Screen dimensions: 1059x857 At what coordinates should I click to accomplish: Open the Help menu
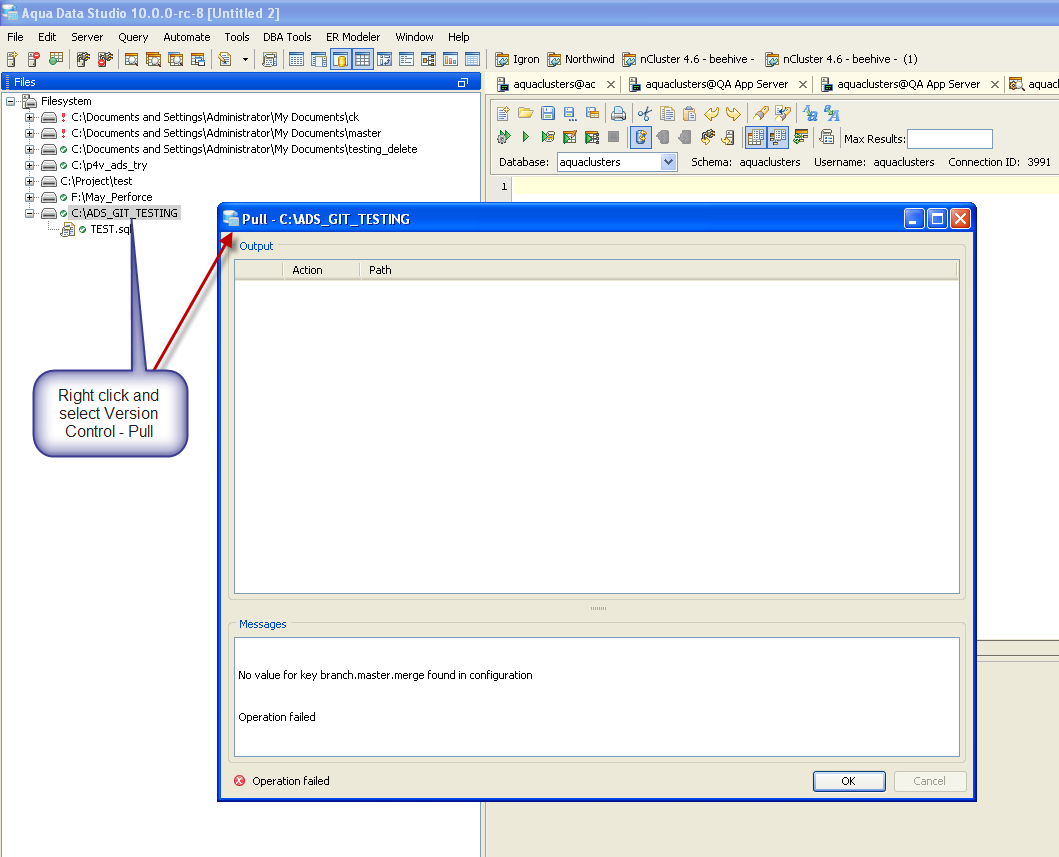tap(459, 37)
